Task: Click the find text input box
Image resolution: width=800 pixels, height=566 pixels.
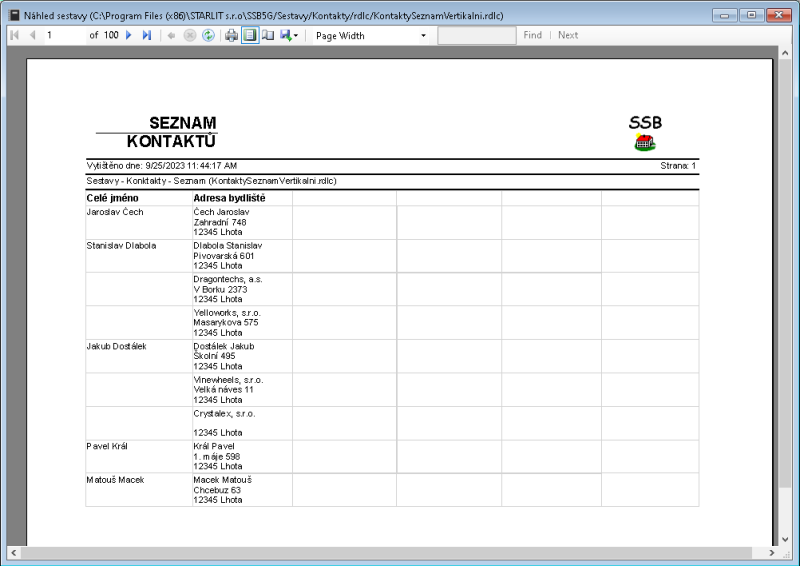Action: (476, 35)
